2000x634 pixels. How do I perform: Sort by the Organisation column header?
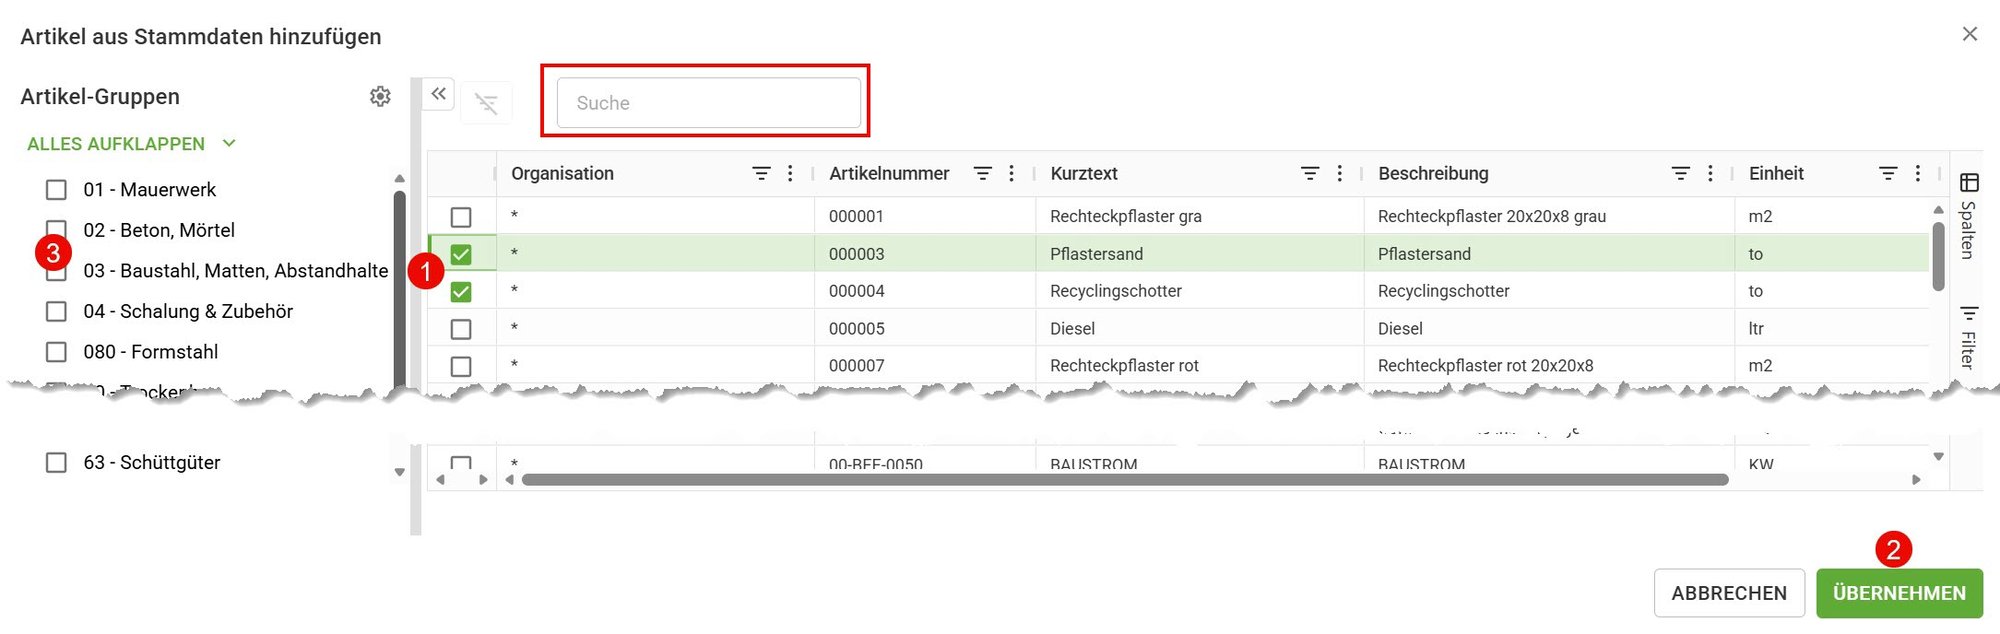(x=562, y=173)
